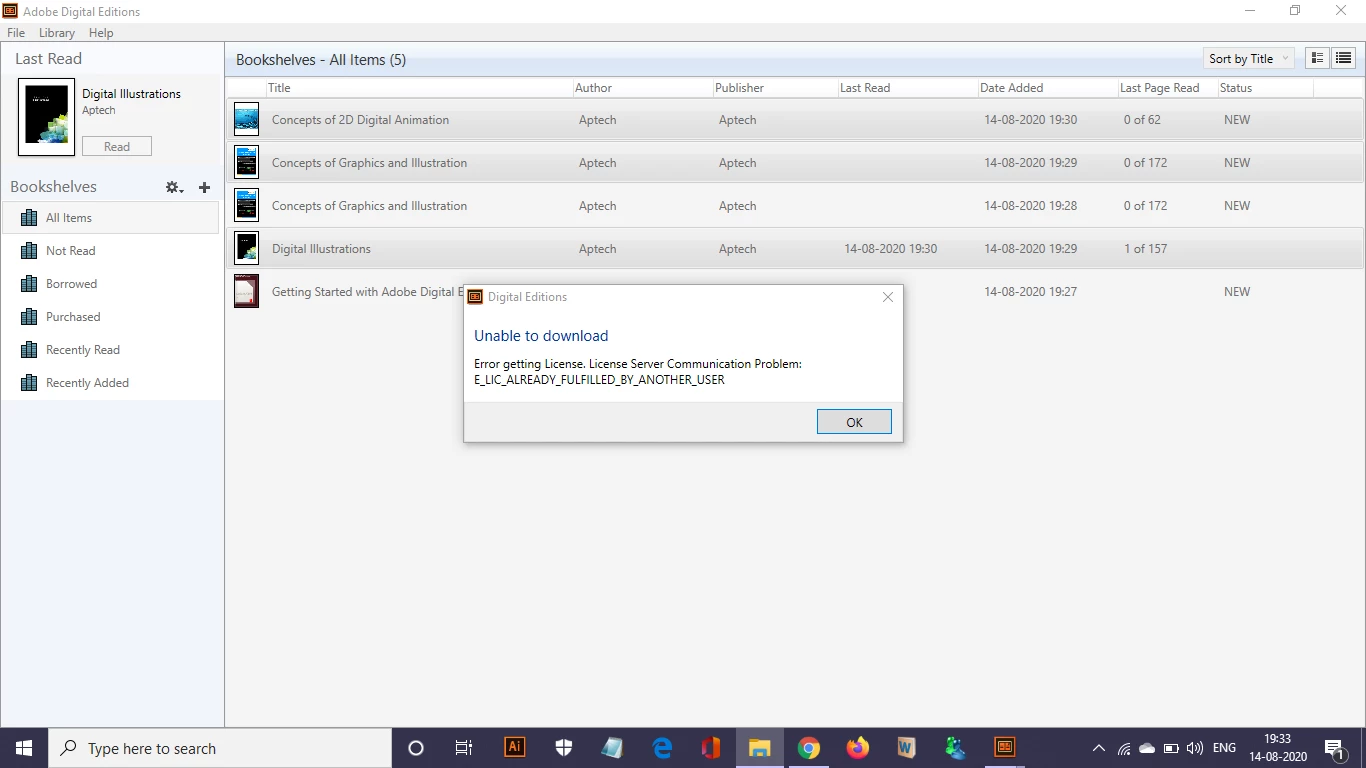The image size is (1366, 768).
Task: Select the Not Read bookshelf
Action: [x=111, y=251]
